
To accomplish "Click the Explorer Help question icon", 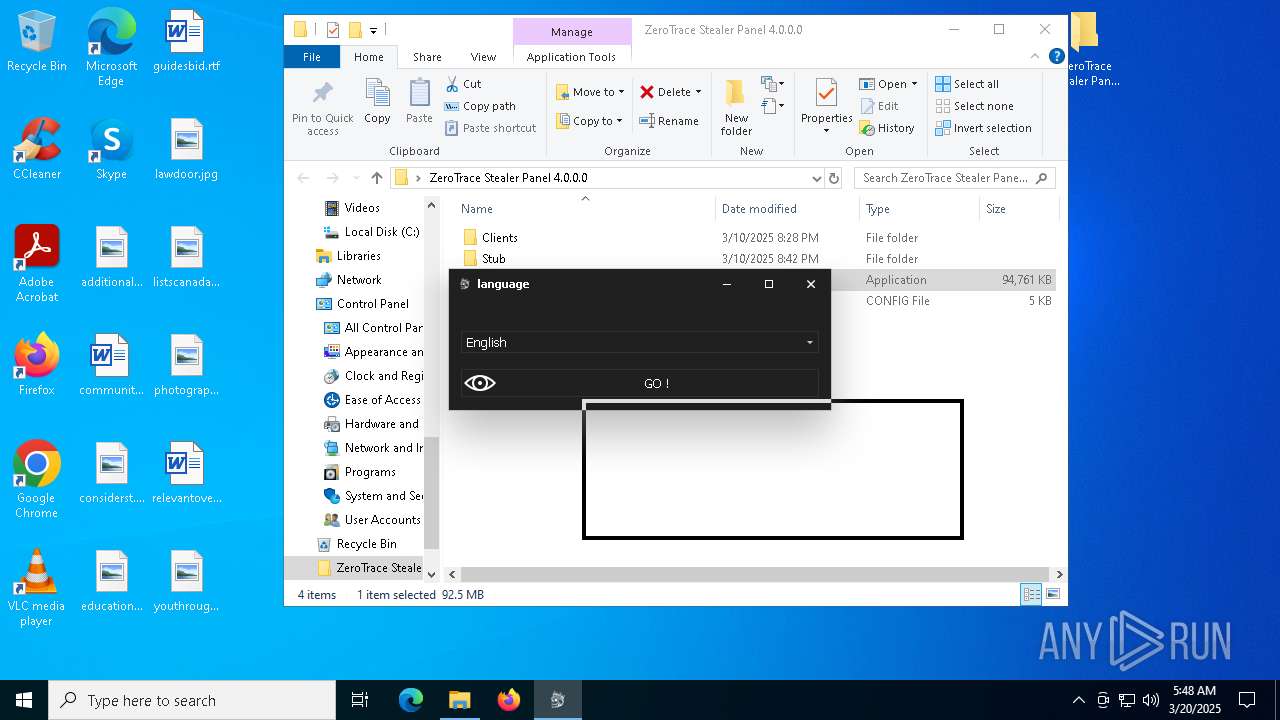I will (1056, 57).
